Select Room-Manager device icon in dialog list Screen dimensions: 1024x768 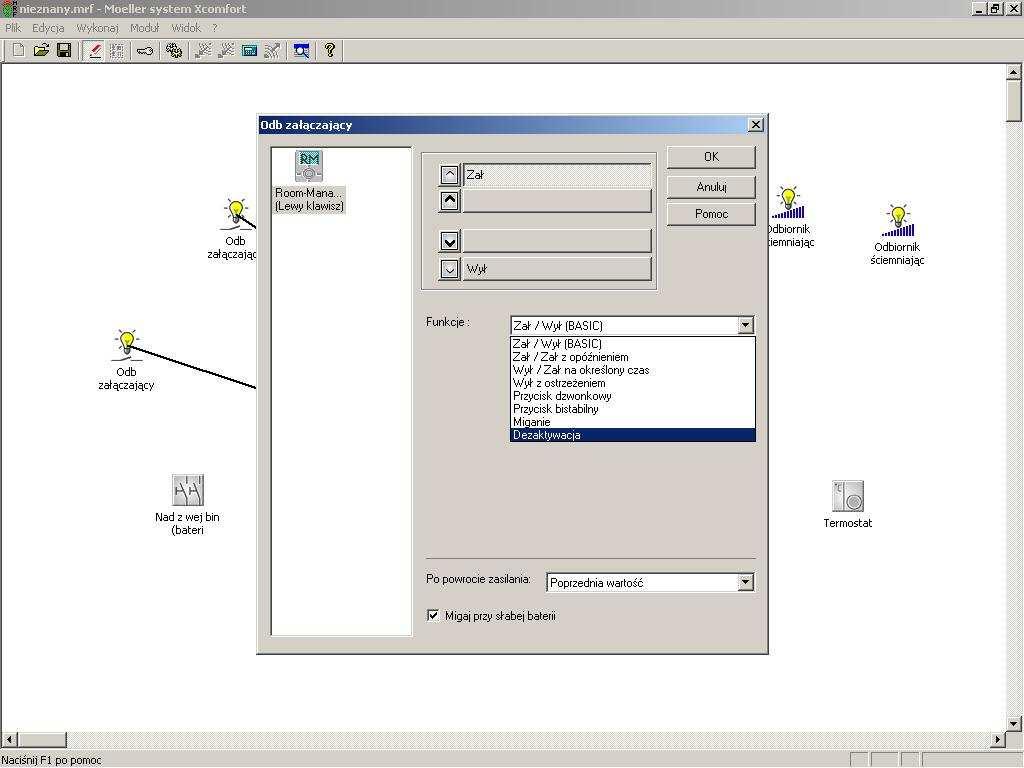click(x=309, y=166)
